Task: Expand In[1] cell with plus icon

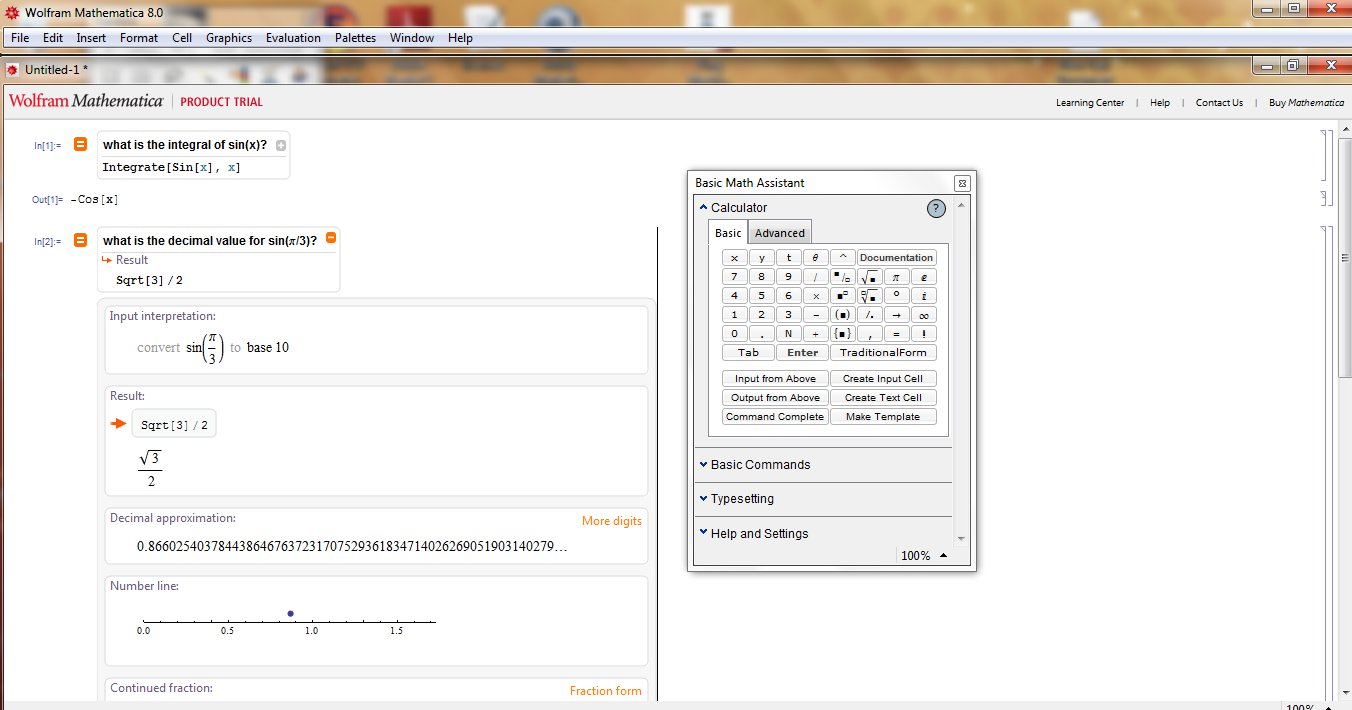Action: coord(281,145)
